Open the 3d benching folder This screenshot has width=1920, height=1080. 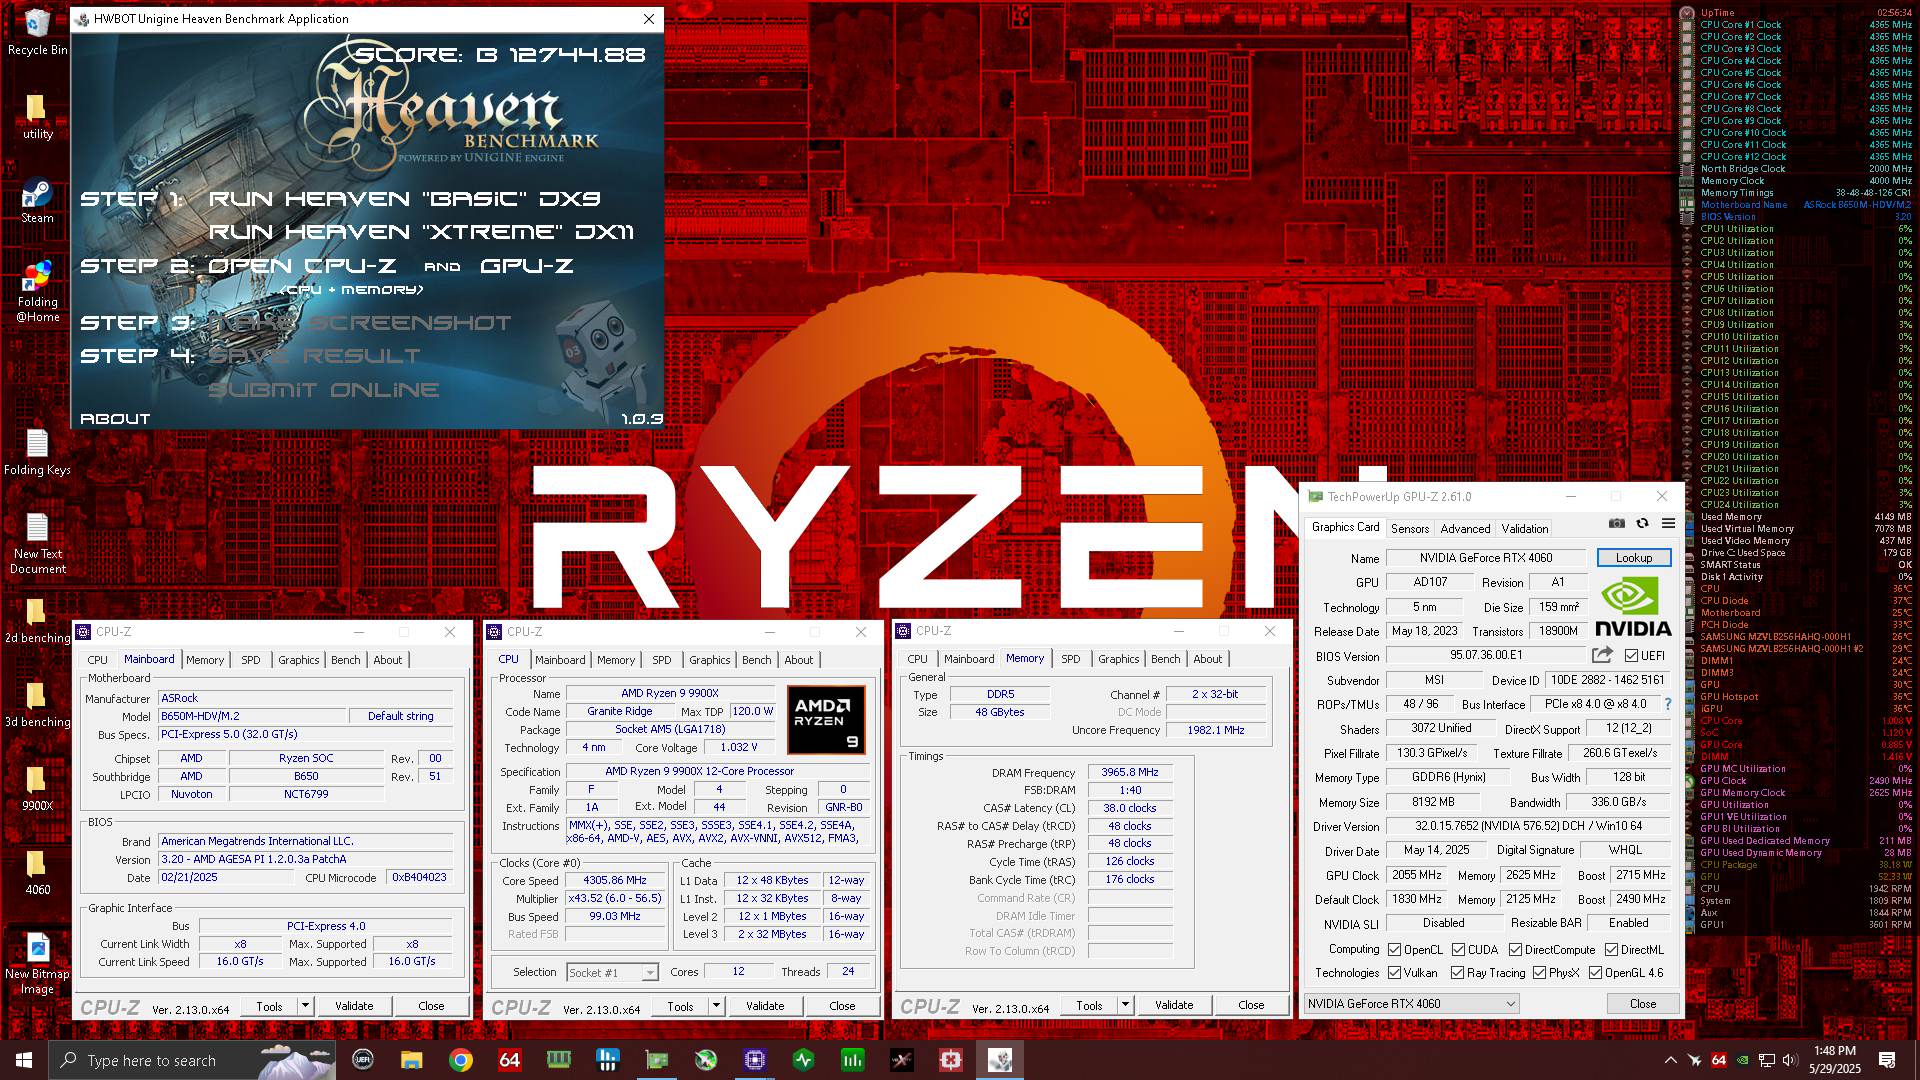pos(37,705)
